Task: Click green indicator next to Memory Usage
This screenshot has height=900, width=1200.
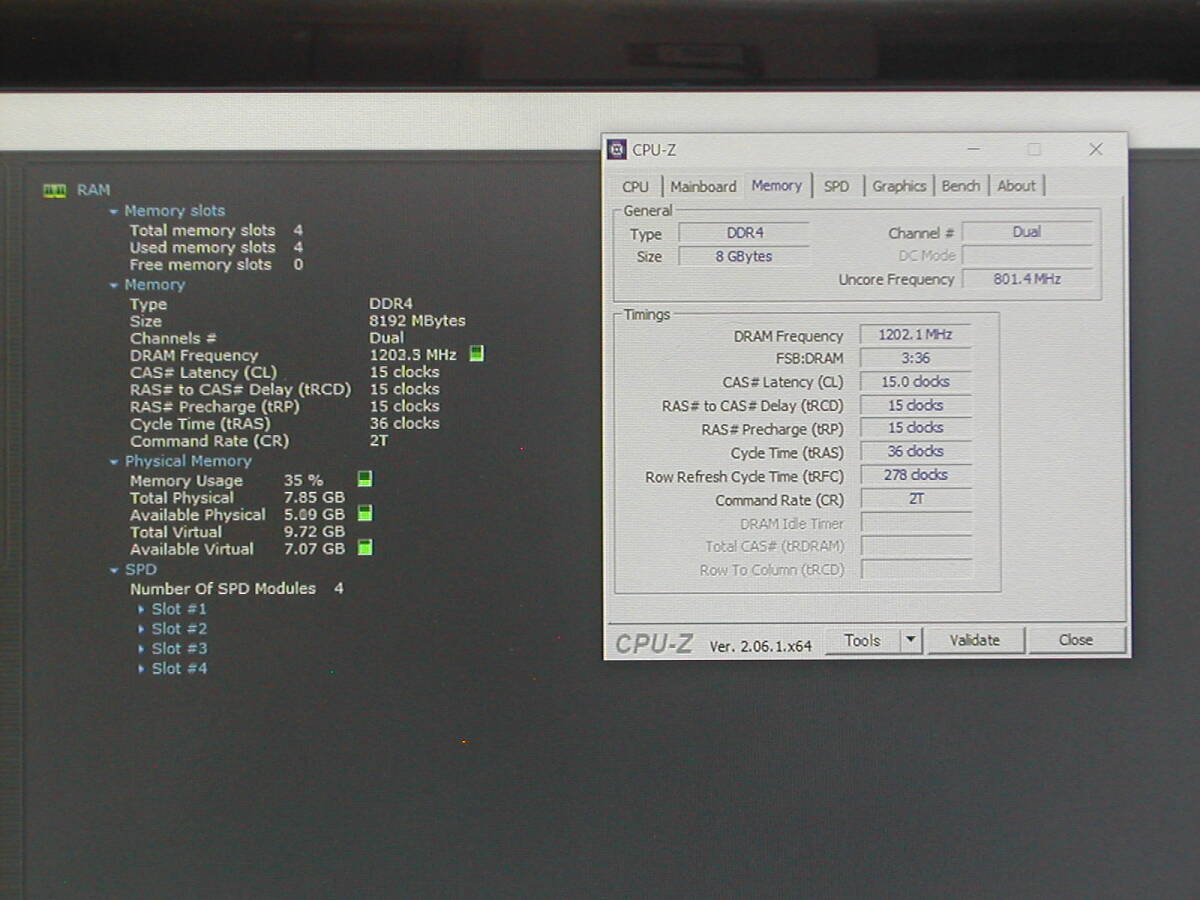Action: 365,479
